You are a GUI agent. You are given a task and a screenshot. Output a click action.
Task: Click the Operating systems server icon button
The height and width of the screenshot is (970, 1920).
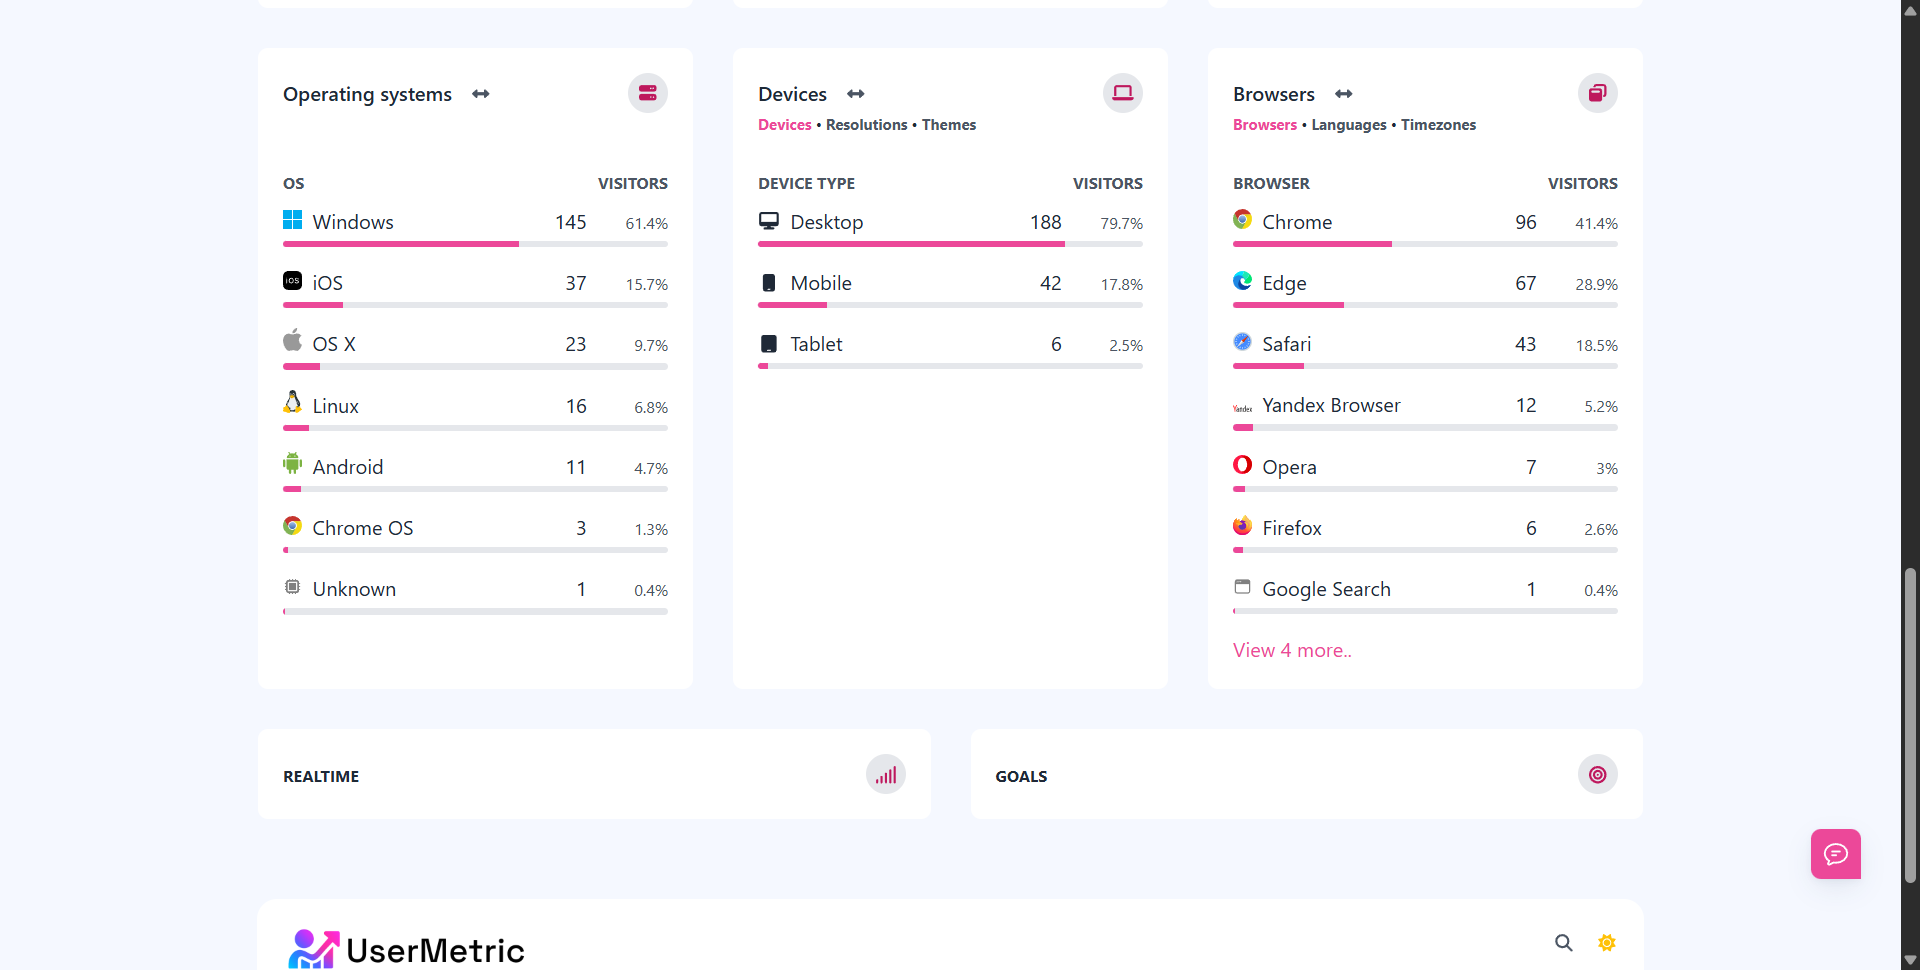pos(648,93)
